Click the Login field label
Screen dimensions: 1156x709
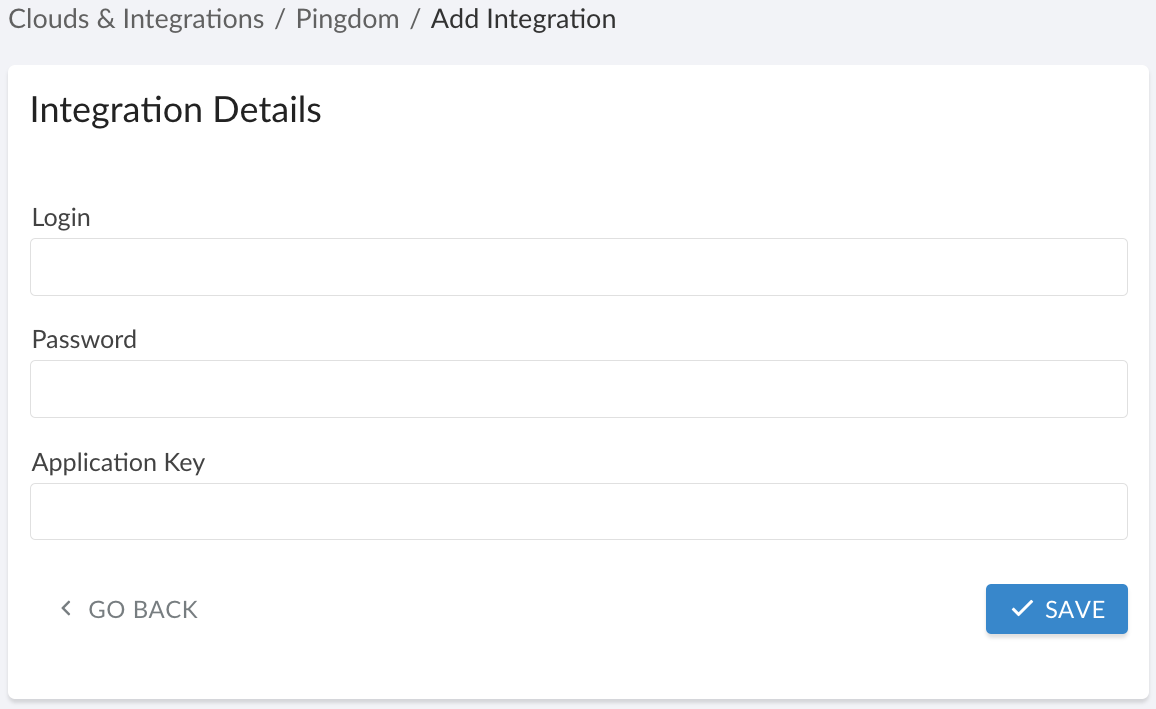[61, 217]
